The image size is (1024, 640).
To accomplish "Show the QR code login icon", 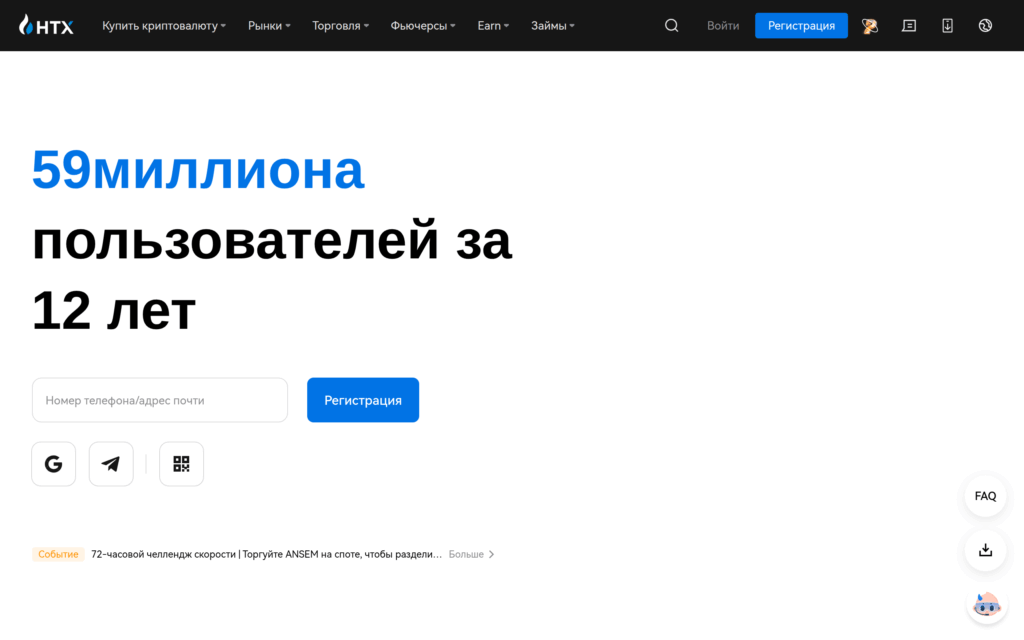I will (x=182, y=464).
